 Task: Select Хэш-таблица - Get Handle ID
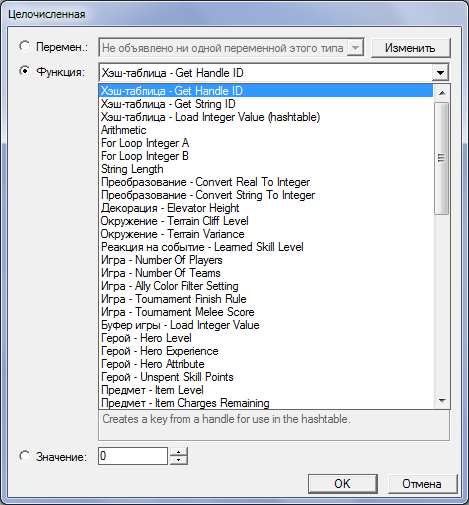(x=266, y=91)
